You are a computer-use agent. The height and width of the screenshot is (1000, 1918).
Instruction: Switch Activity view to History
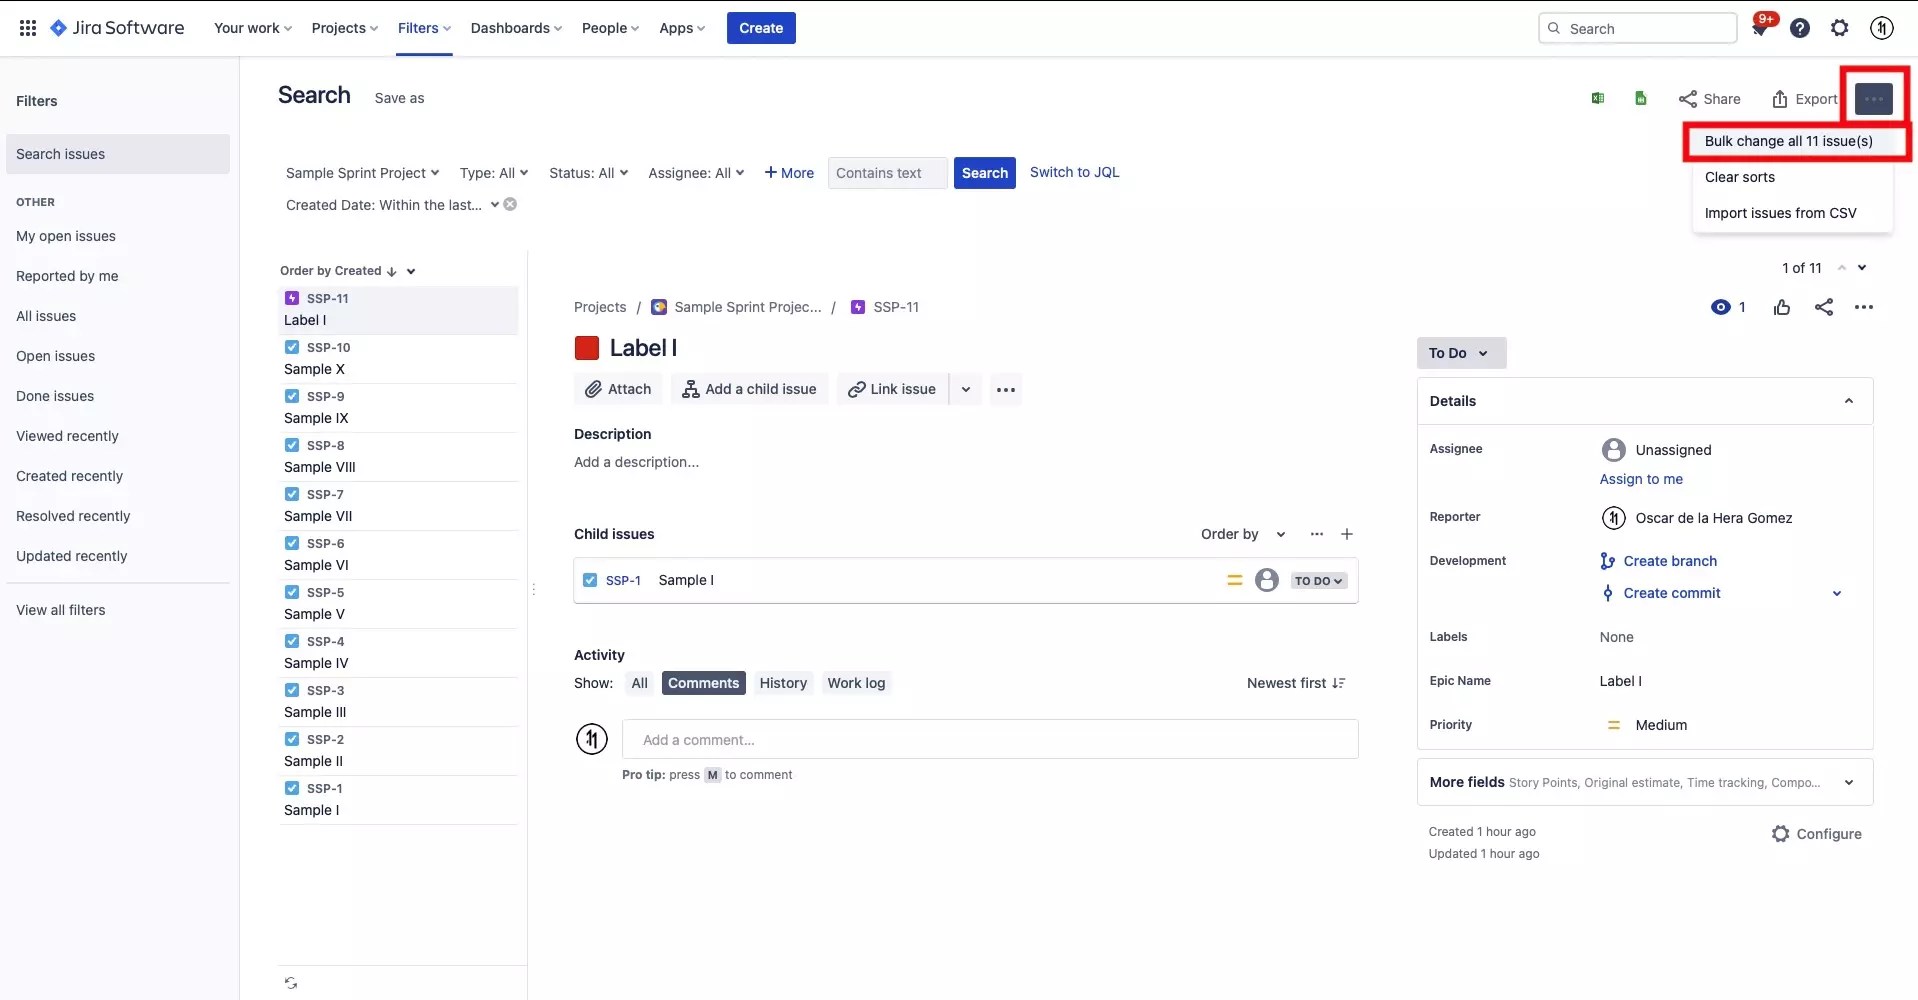[x=783, y=682]
